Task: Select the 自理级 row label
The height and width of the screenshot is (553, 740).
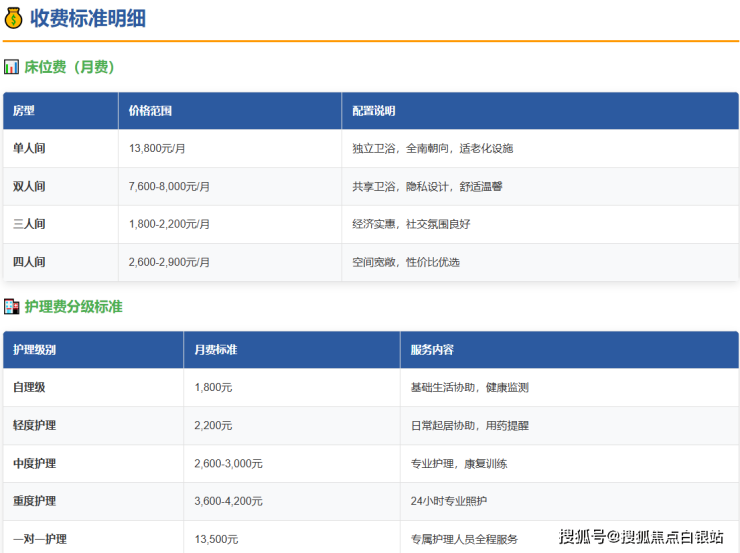Action: click(x=29, y=387)
